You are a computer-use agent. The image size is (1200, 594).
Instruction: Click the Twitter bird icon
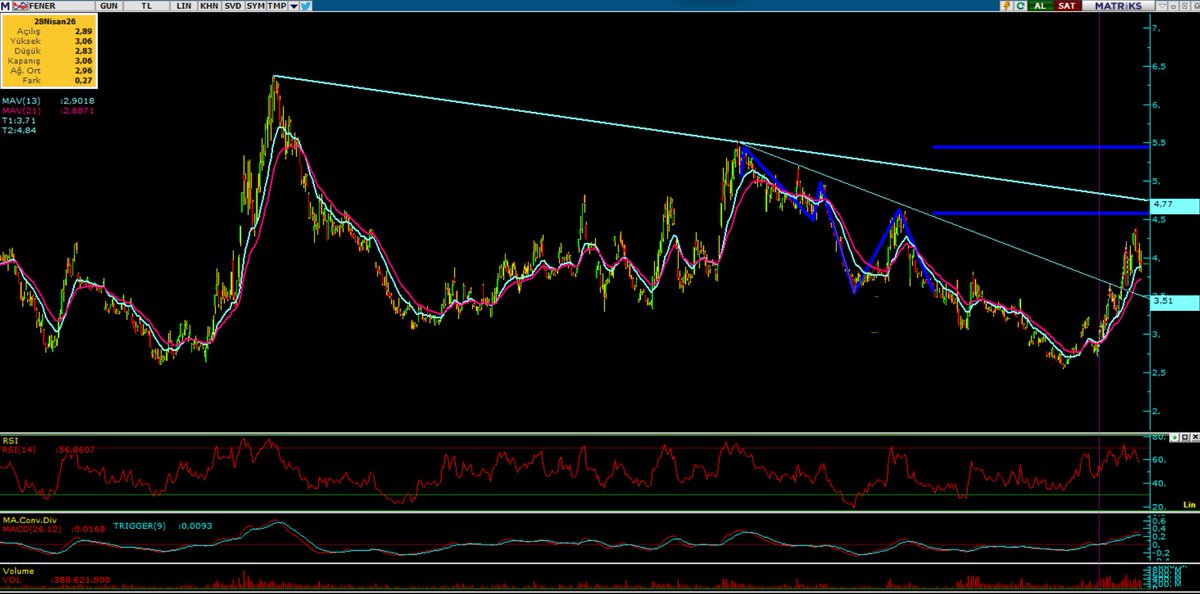pos(306,6)
